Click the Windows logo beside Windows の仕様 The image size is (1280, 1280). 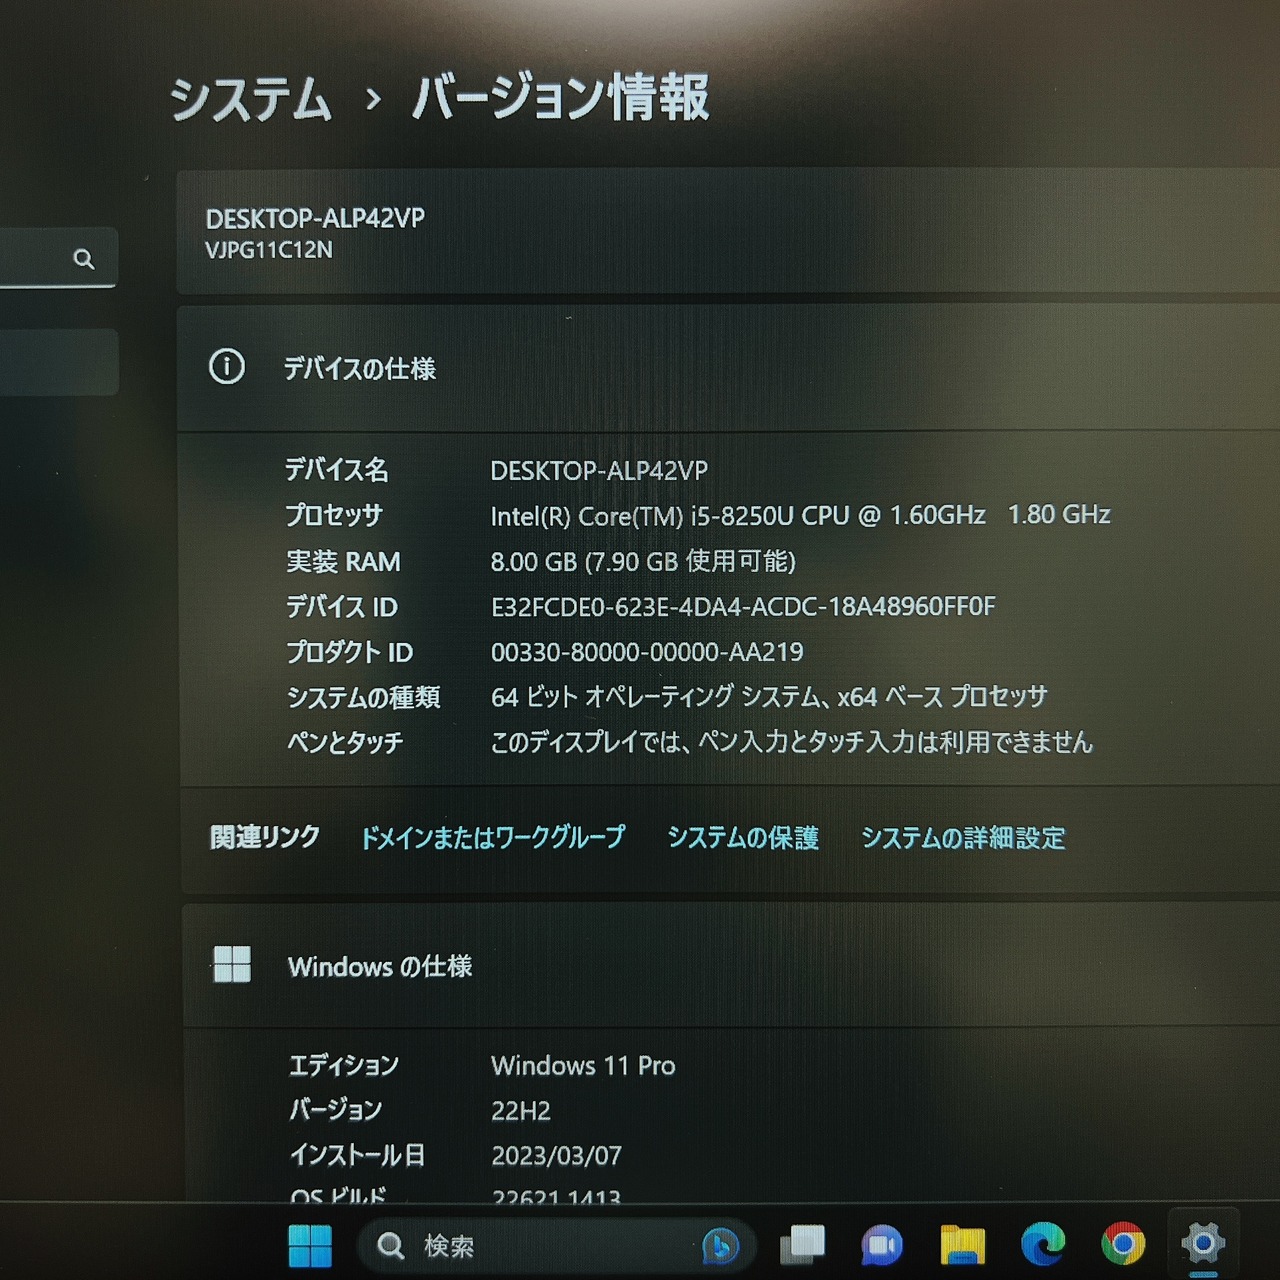(232, 965)
